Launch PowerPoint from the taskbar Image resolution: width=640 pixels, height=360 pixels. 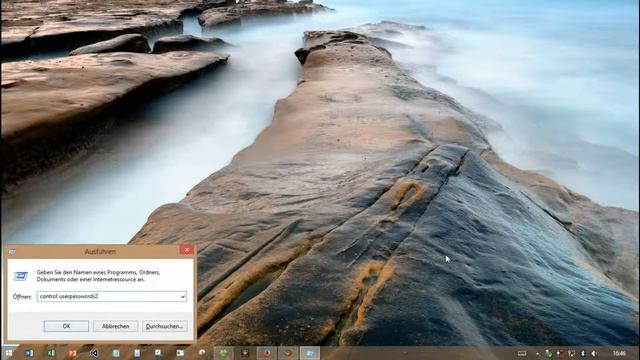point(73,353)
